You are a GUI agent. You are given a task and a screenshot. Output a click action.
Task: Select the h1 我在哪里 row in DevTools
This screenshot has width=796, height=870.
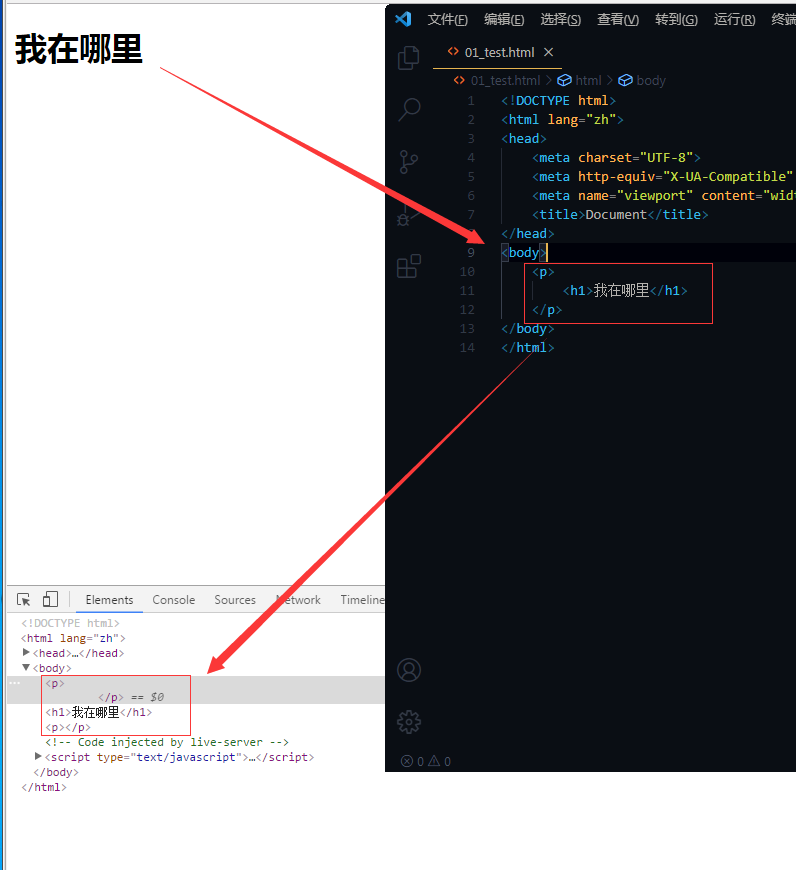tap(99, 712)
